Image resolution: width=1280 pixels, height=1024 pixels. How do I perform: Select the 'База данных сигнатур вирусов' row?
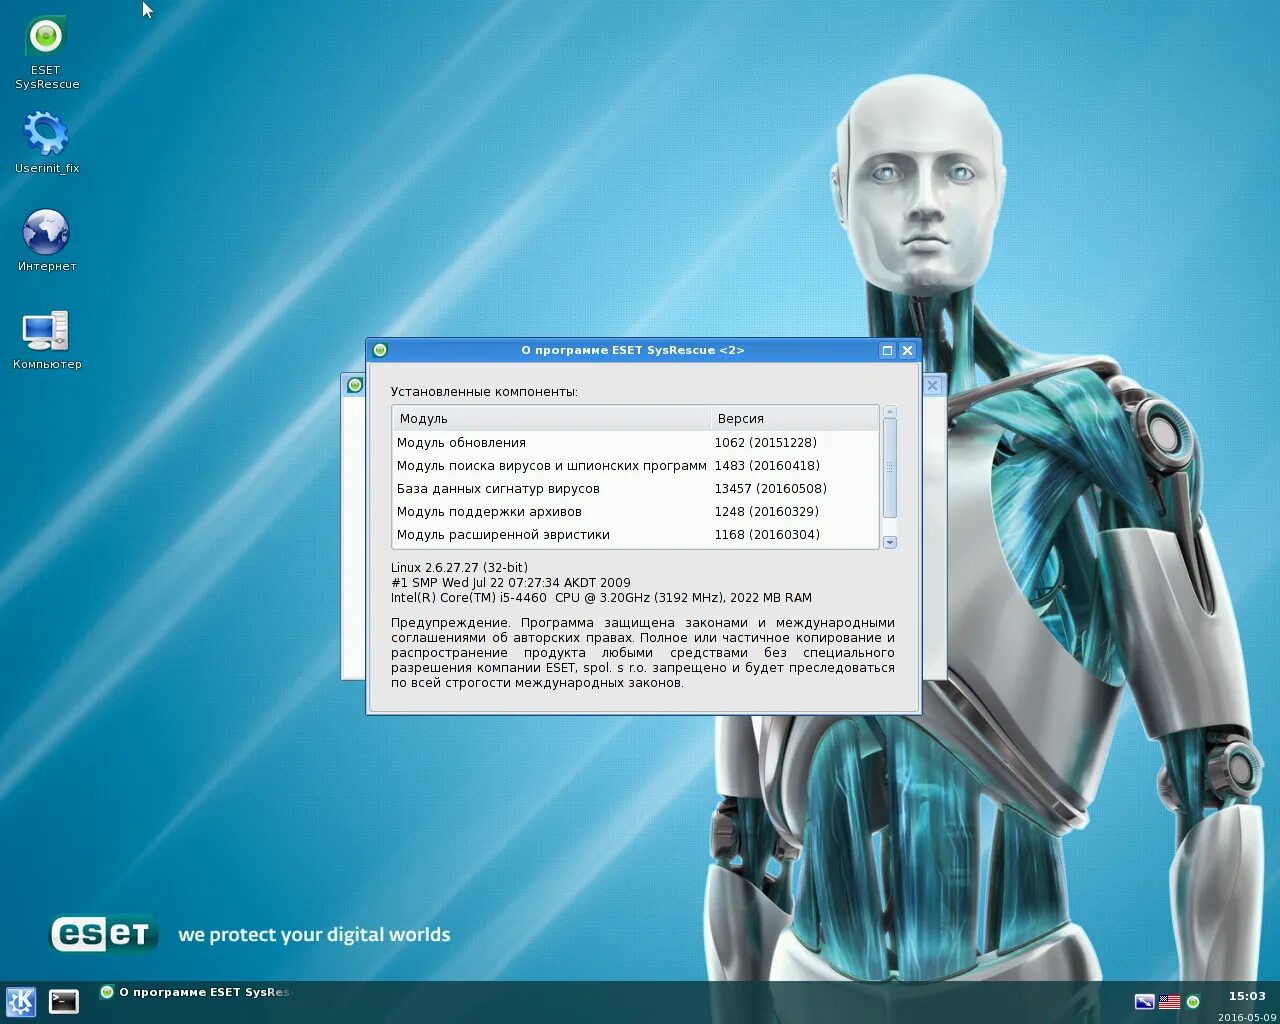click(636, 489)
